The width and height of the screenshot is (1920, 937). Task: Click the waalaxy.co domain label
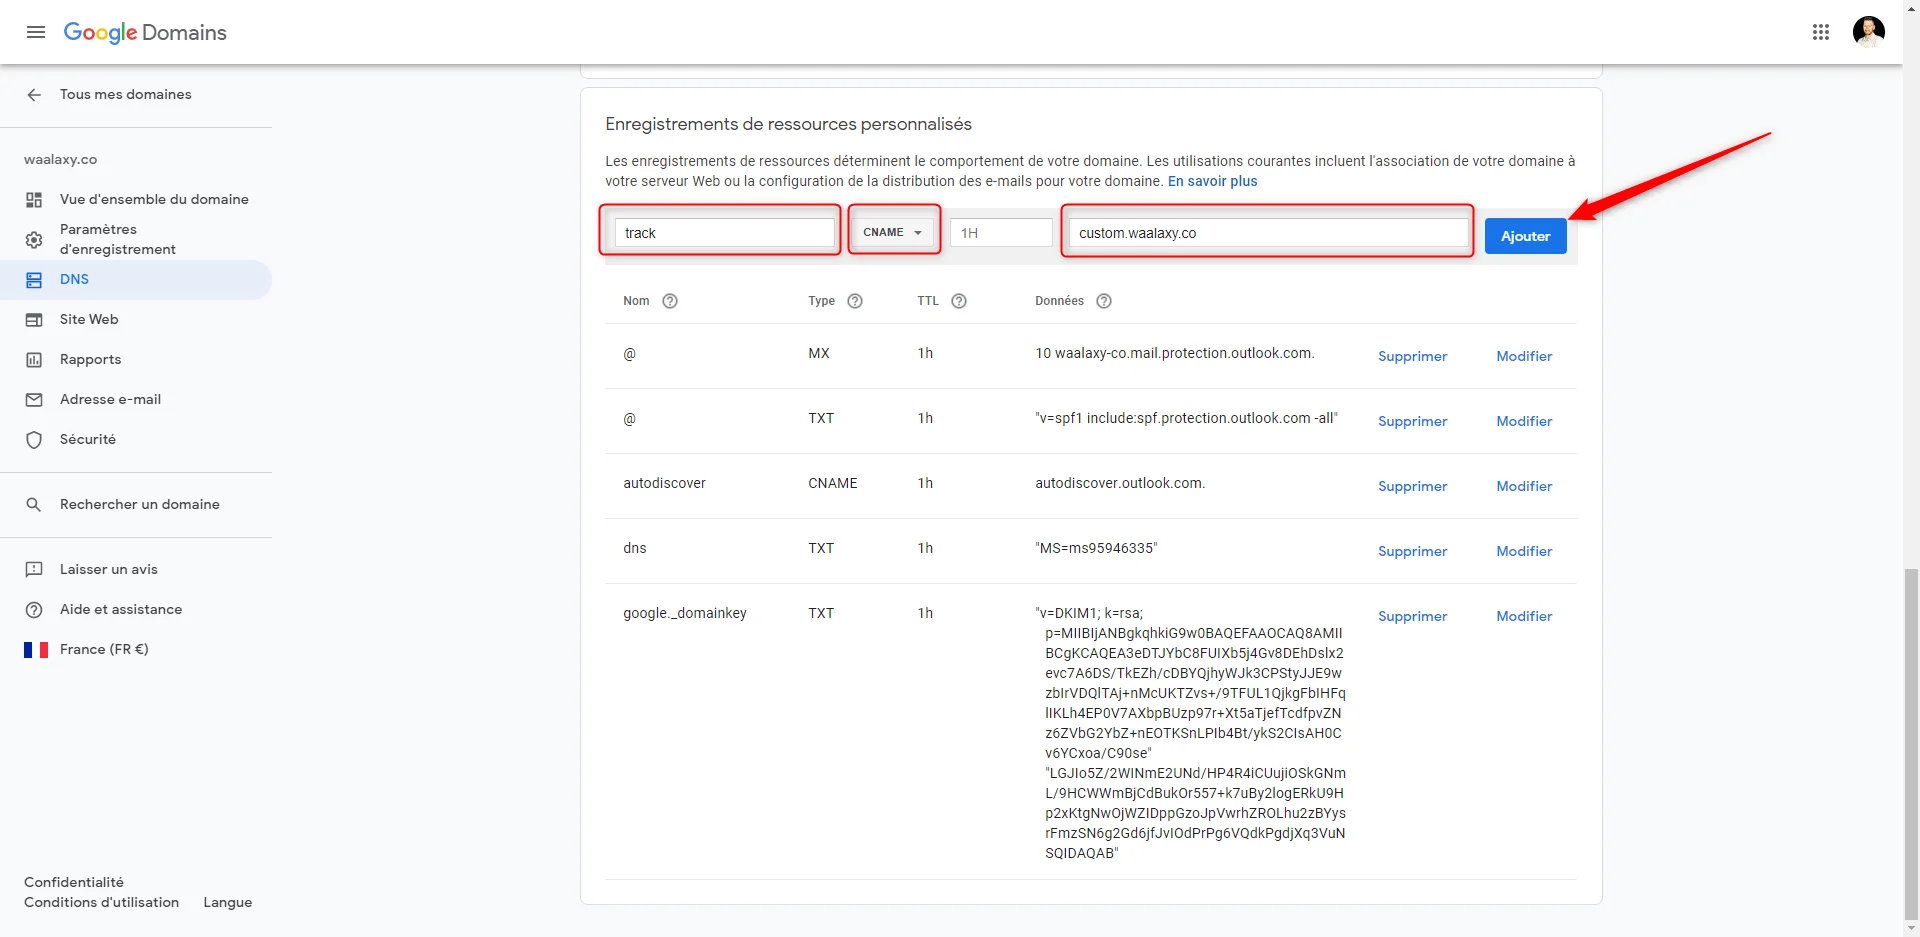(60, 159)
